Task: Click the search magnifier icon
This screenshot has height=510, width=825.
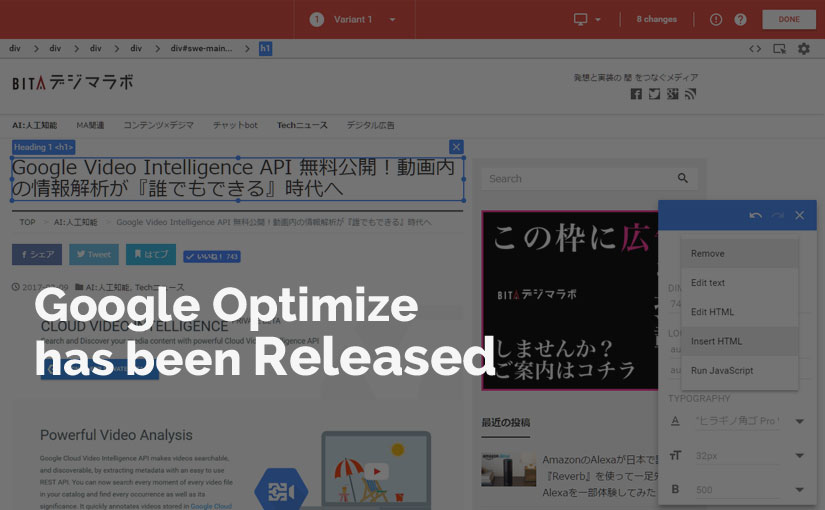Action: (x=682, y=178)
